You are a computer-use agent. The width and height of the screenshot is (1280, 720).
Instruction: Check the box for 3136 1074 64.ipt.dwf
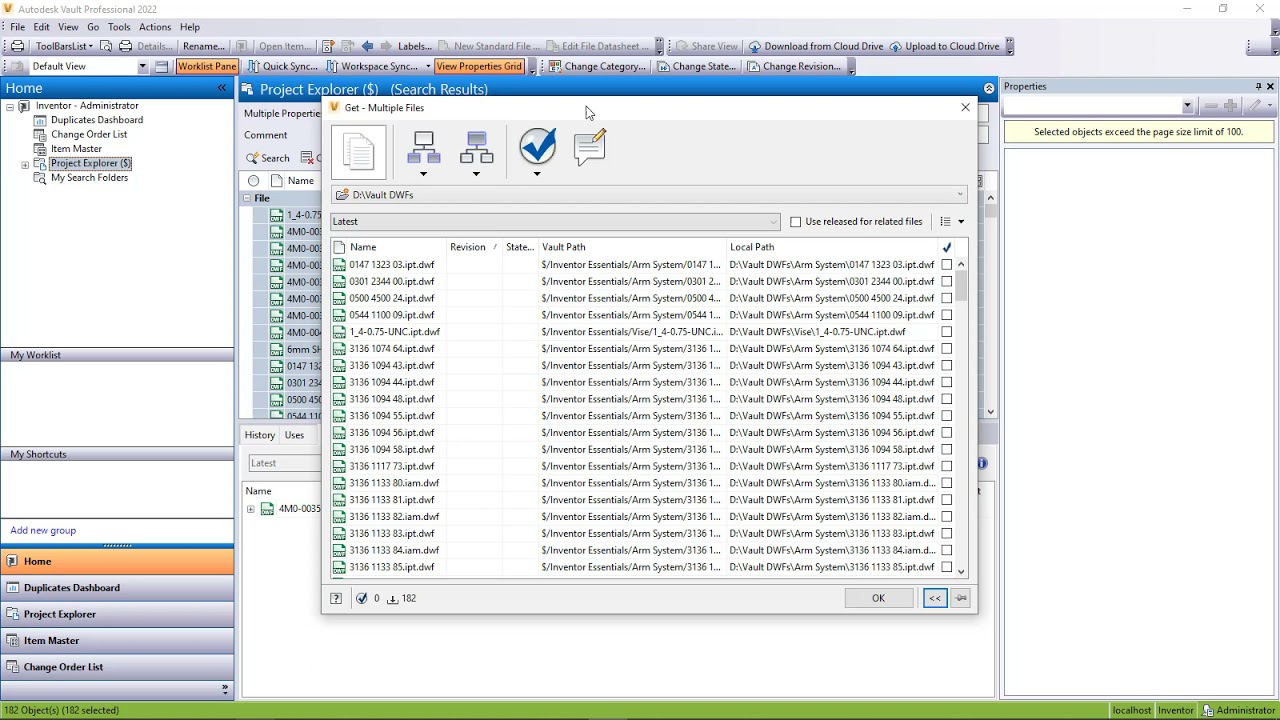pyautogui.click(x=947, y=349)
